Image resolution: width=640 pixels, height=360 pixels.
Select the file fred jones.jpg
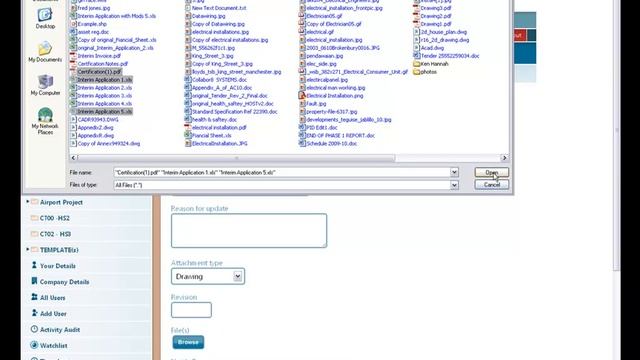pyautogui.click(x=93, y=8)
